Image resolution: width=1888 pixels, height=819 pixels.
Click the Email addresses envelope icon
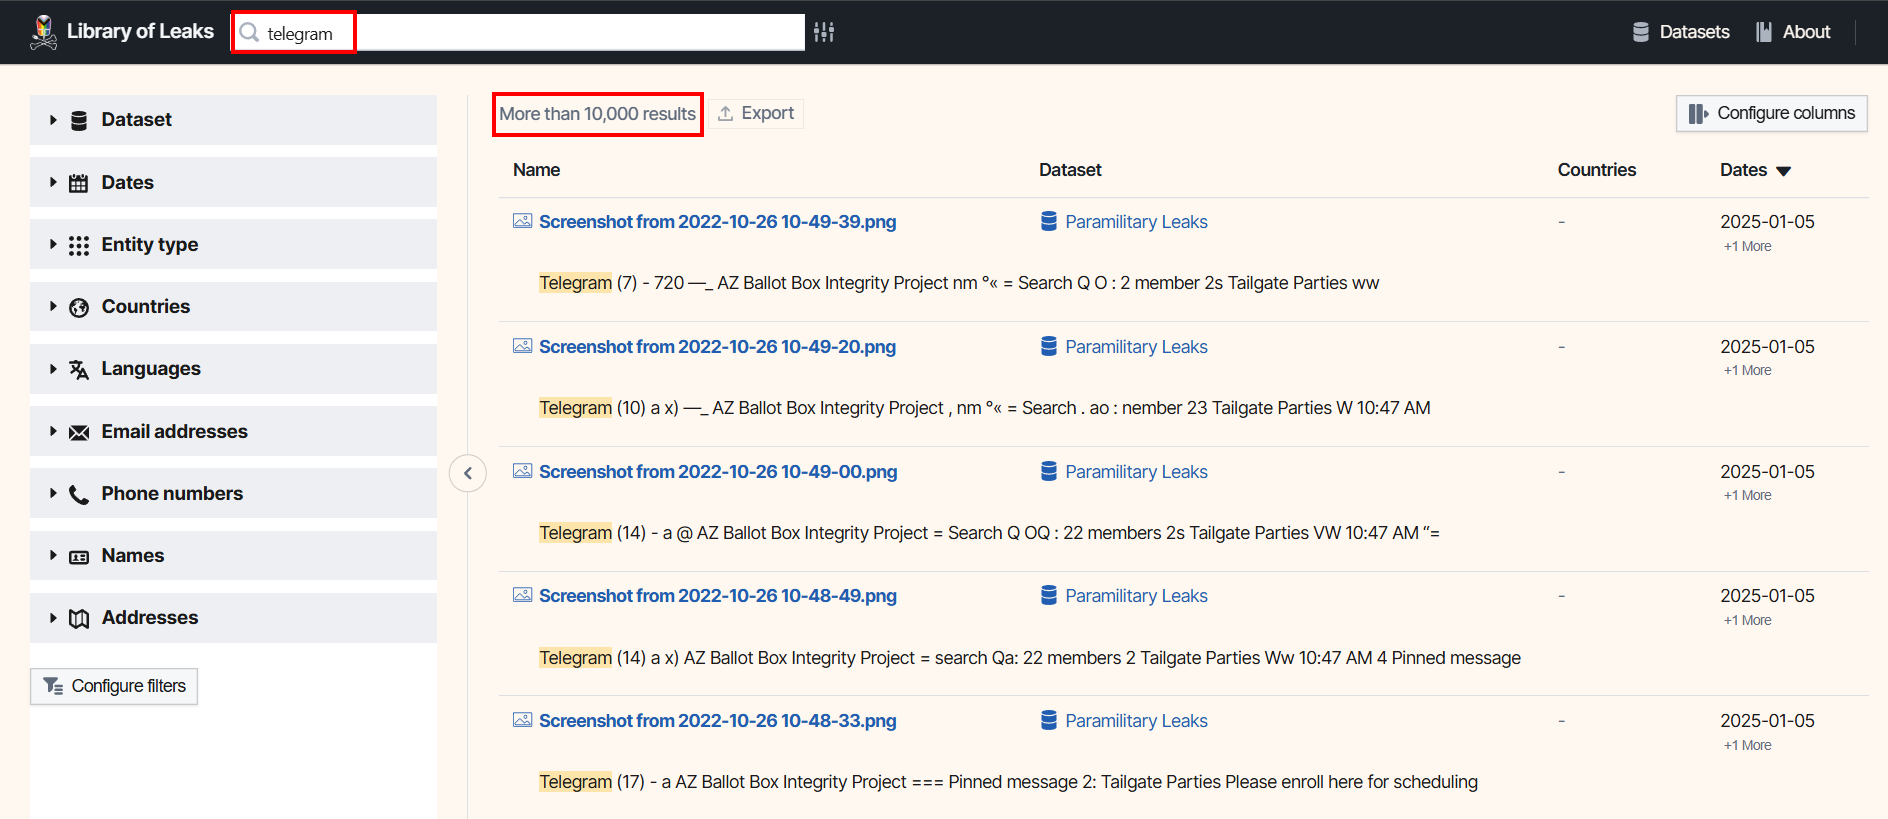(x=79, y=433)
